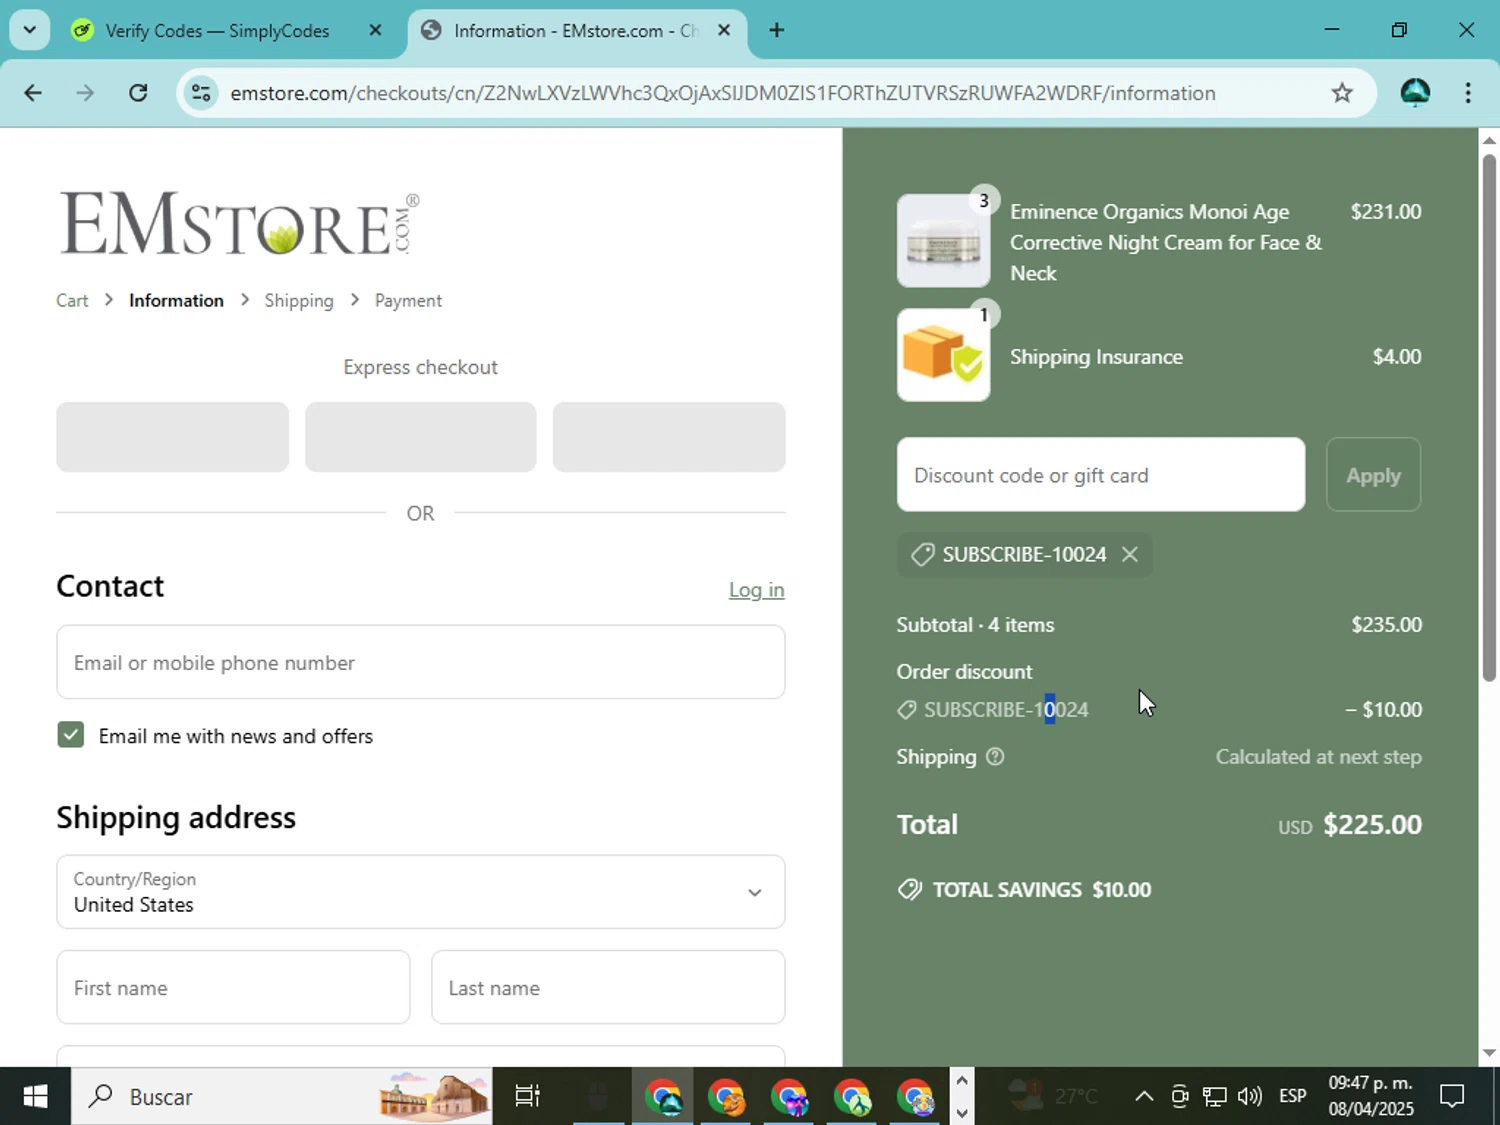The image size is (1500, 1125).
Task: Select the Payment breadcrumb step
Action: (x=408, y=301)
